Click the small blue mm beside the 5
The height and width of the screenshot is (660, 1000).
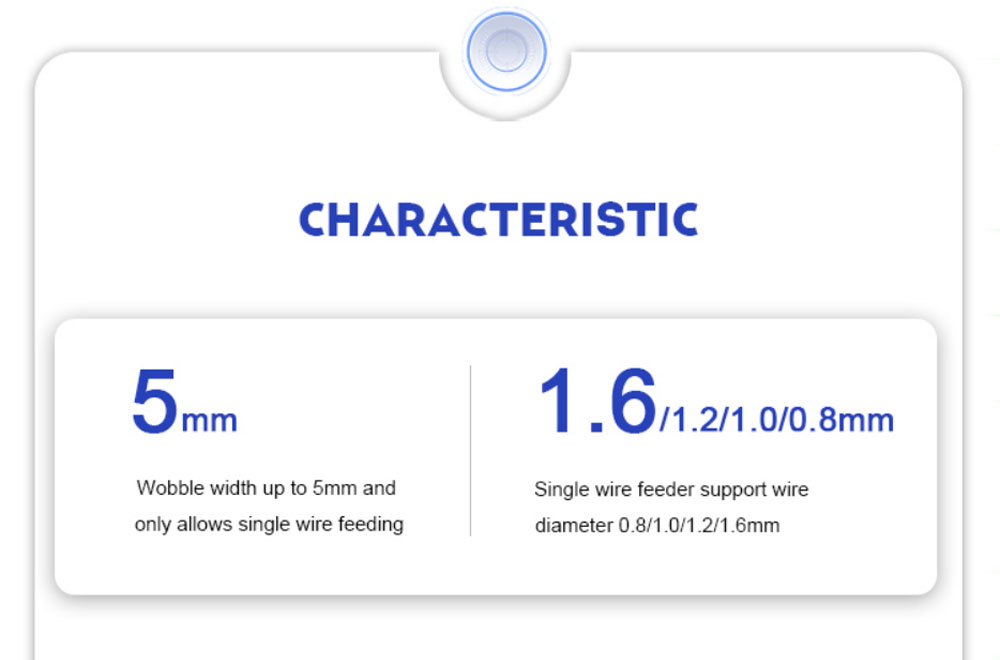[209, 422]
